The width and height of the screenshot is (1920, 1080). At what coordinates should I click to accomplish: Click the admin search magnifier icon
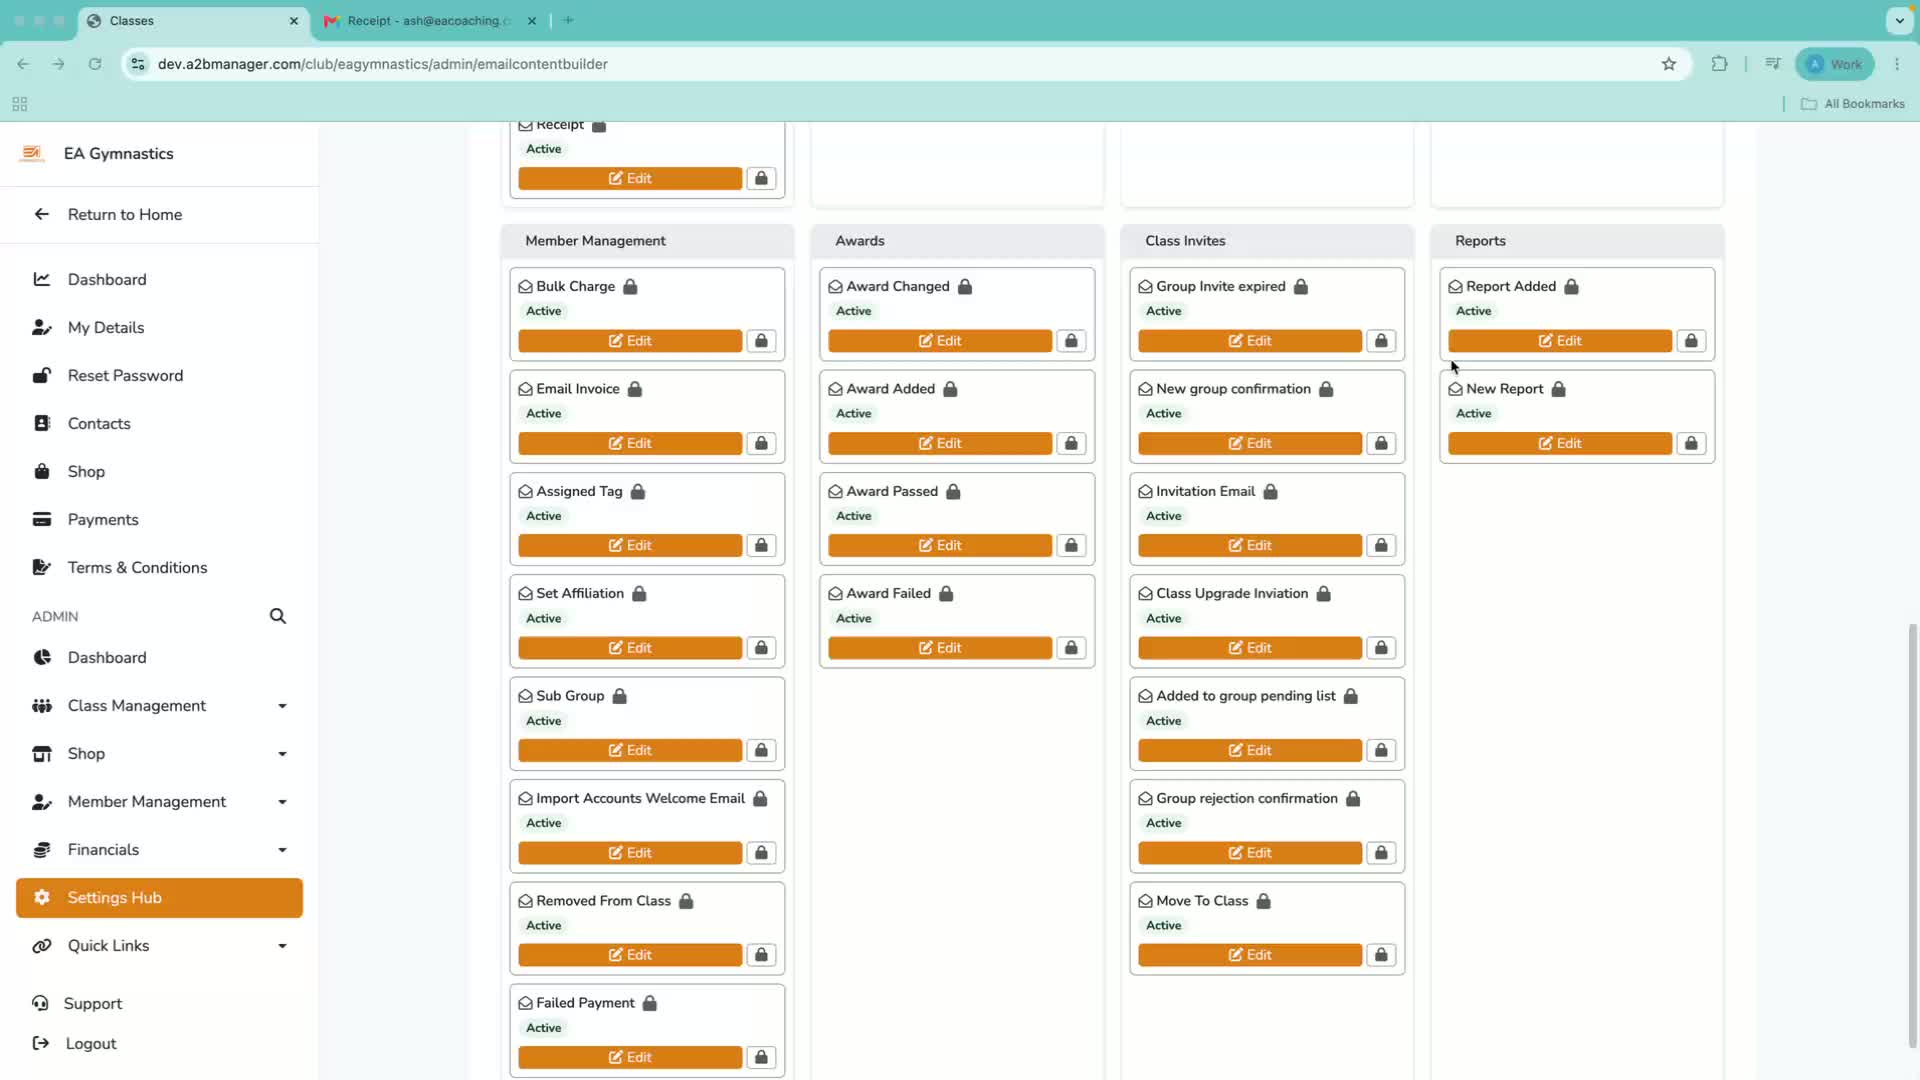tap(278, 616)
